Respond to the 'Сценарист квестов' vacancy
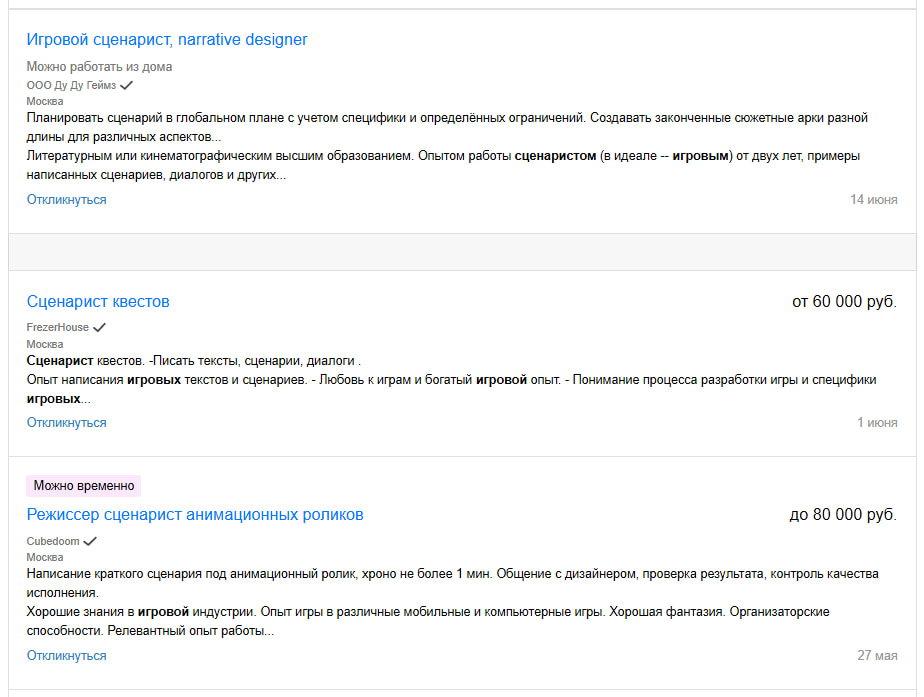 [x=66, y=423]
